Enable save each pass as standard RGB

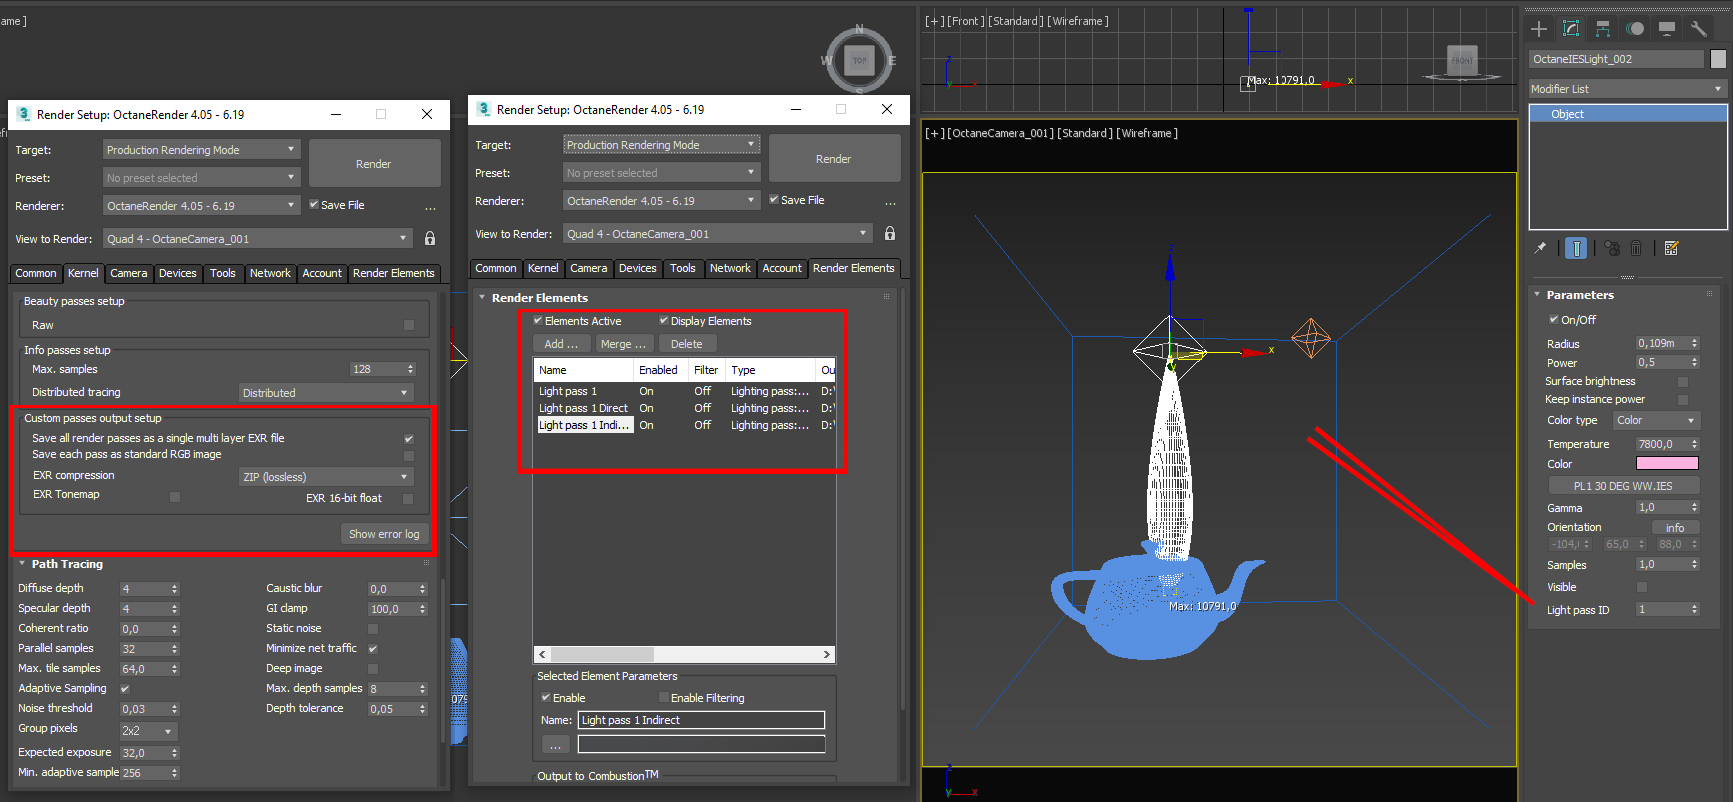click(409, 455)
